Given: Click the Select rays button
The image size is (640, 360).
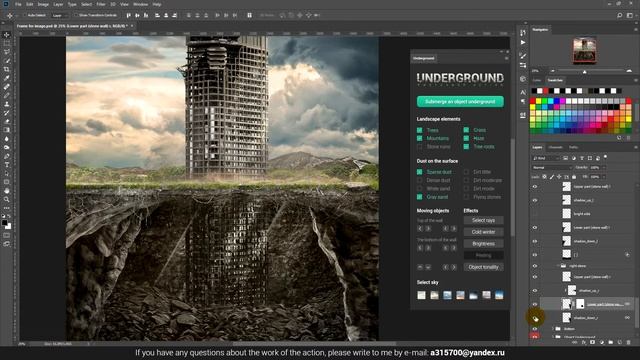Looking at the screenshot, I should pos(483,220).
